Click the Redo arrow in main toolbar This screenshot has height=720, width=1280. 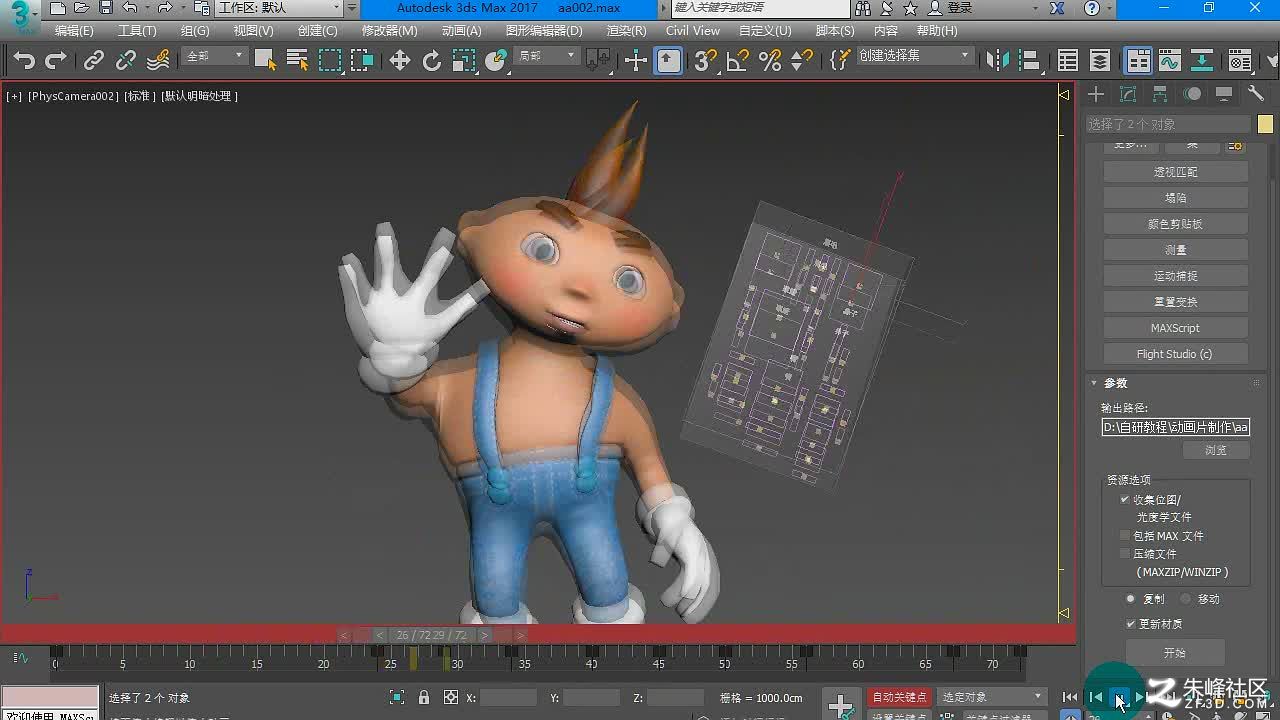[56, 61]
